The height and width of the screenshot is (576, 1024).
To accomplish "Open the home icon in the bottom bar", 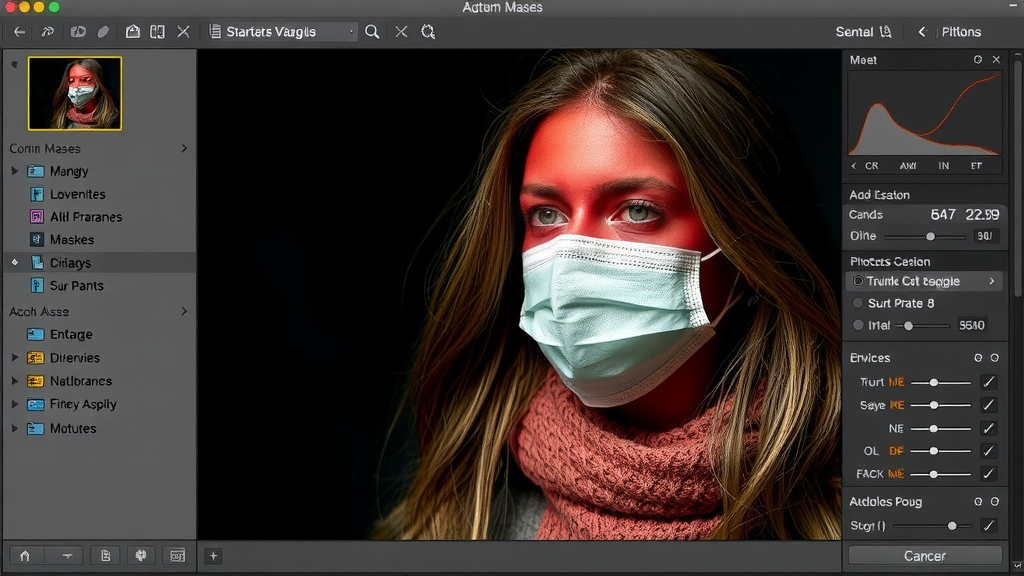I will [x=25, y=555].
